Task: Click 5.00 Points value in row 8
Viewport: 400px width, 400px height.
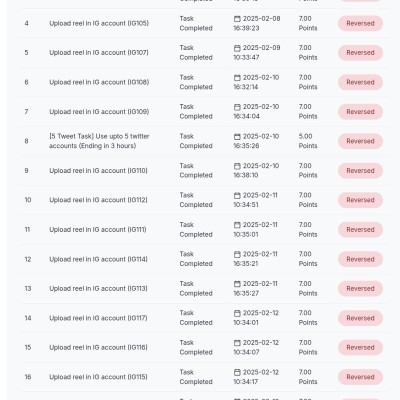Action: [308, 141]
